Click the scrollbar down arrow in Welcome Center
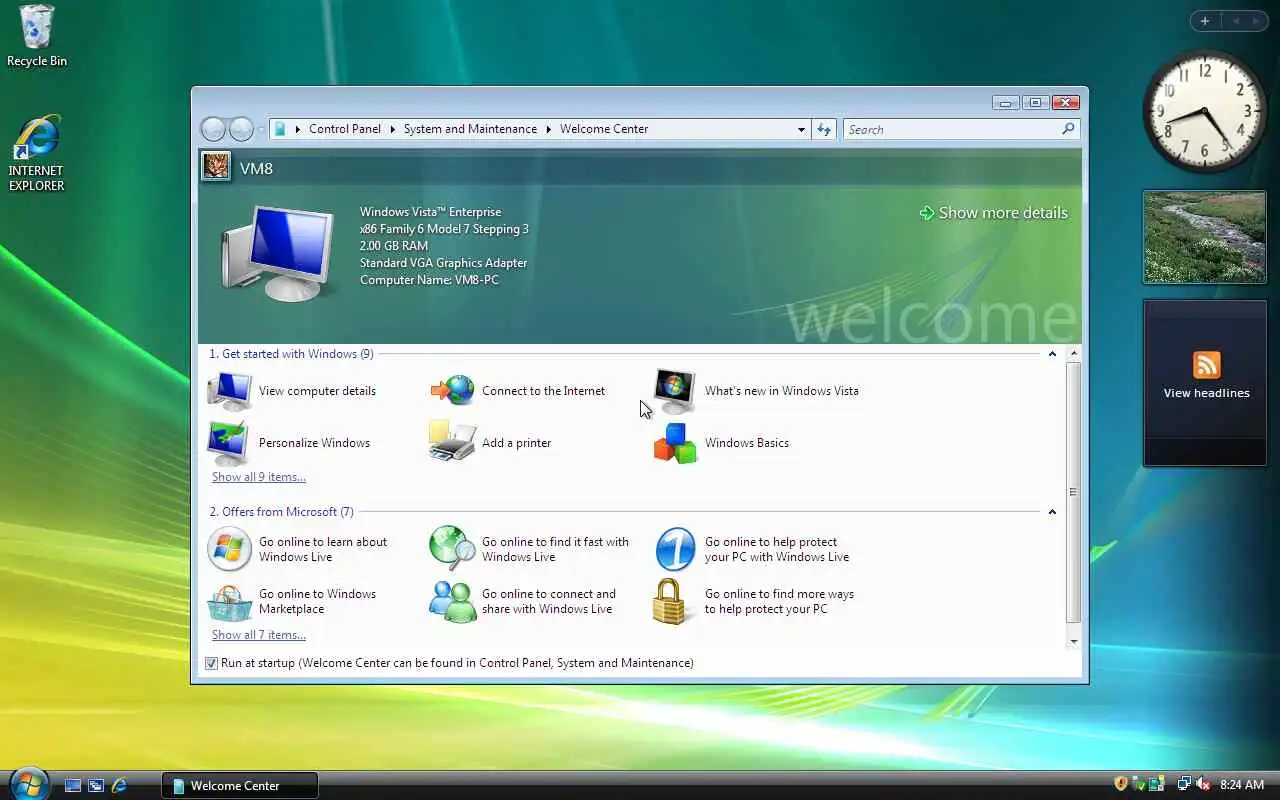Image resolution: width=1280 pixels, height=800 pixels. (x=1074, y=642)
